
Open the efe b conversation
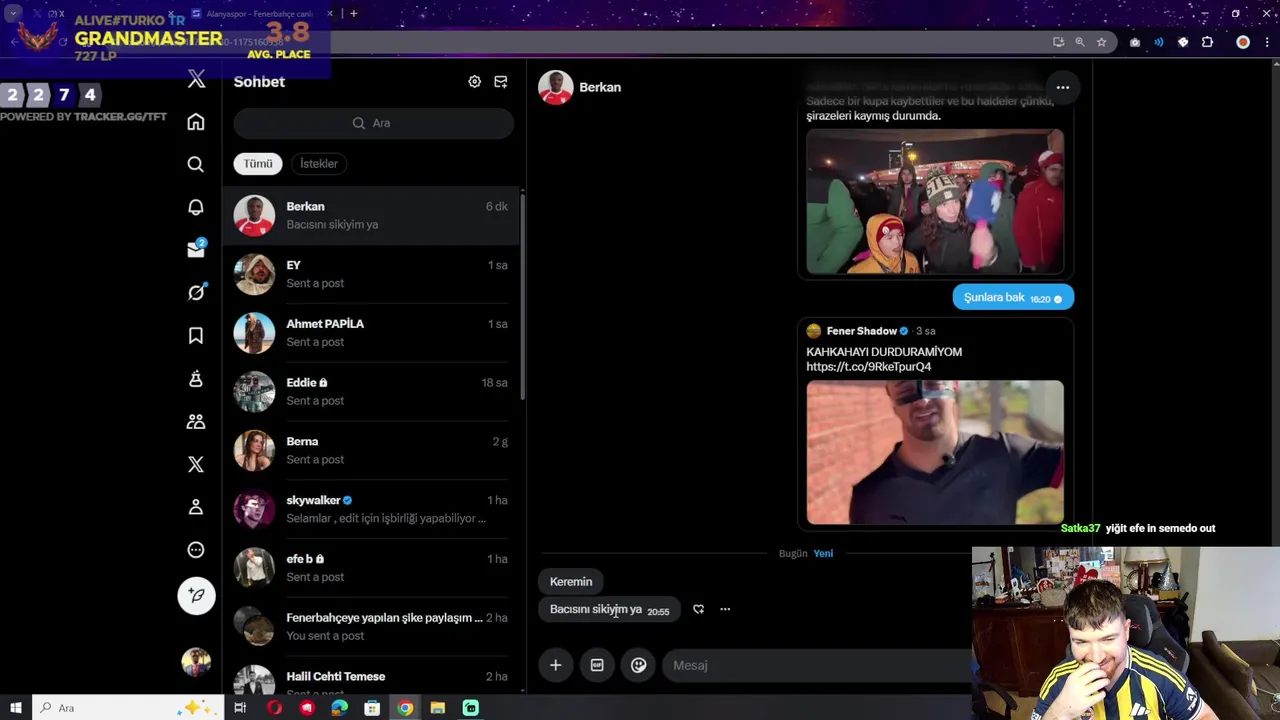(371, 568)
